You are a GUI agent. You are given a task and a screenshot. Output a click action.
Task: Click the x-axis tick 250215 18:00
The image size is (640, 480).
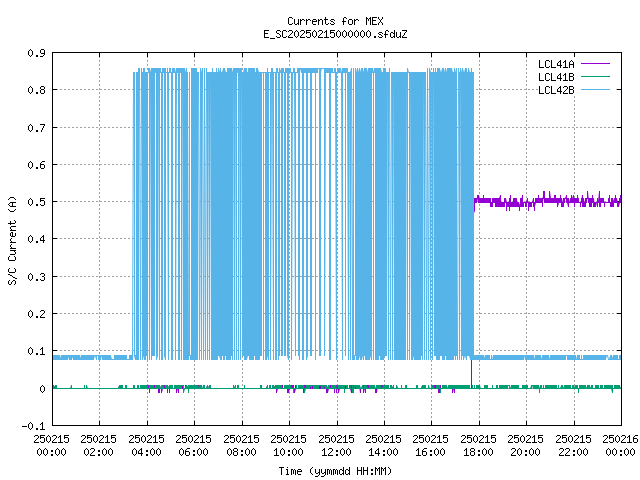coord(479,446)
